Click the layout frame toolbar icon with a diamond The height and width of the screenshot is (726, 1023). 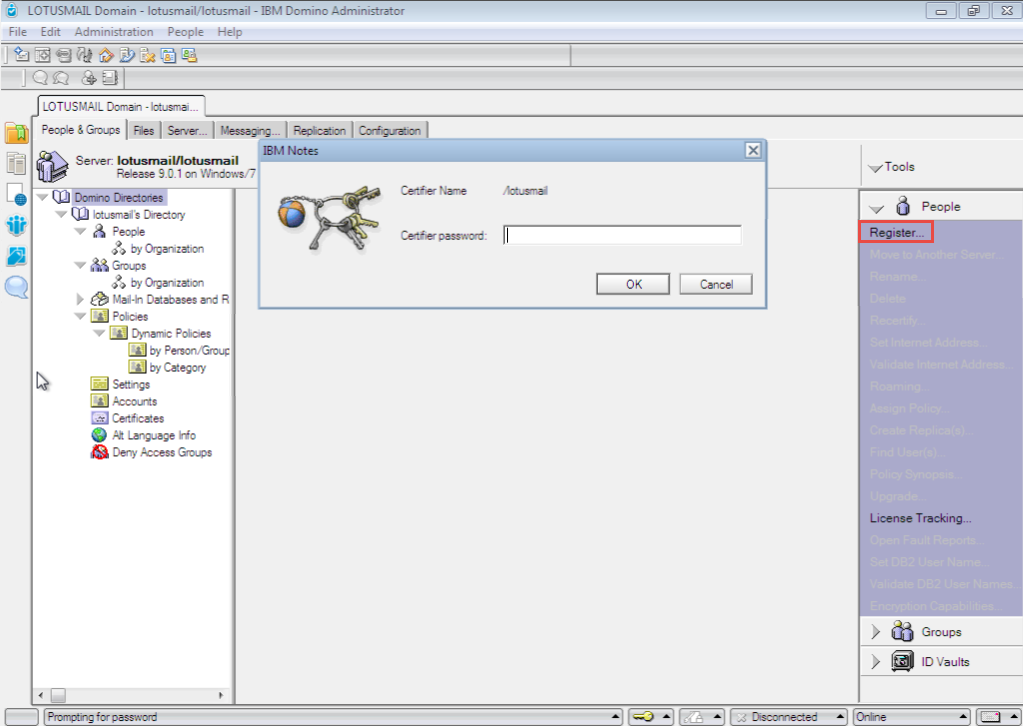(x=42, y=55)
